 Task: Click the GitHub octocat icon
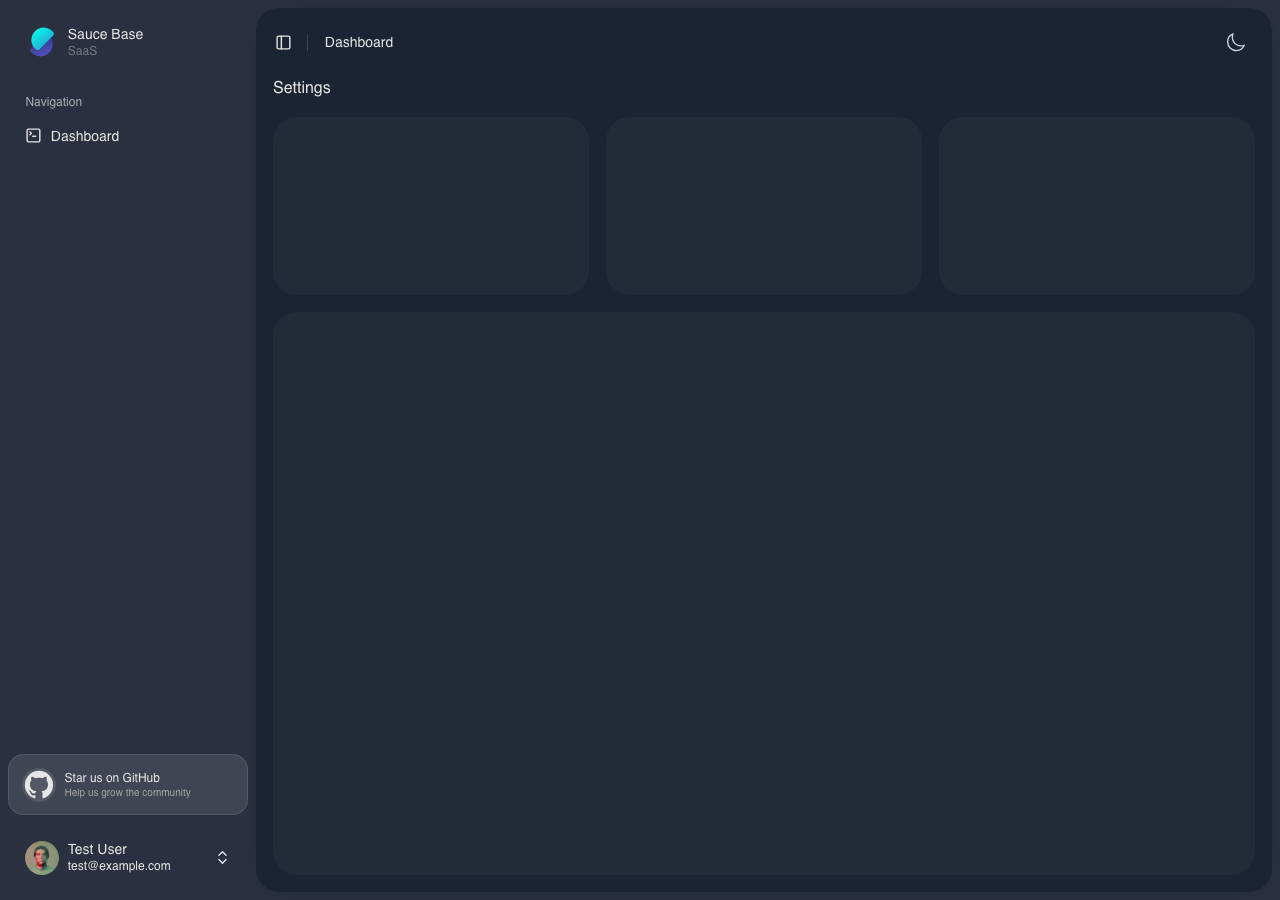coord(39,784)
